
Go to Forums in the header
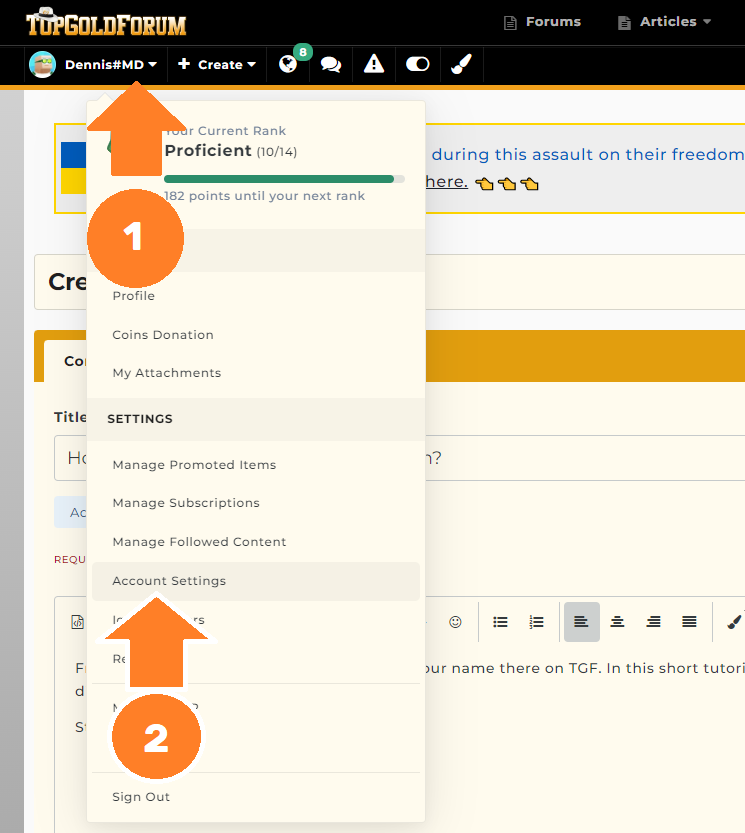543,22
